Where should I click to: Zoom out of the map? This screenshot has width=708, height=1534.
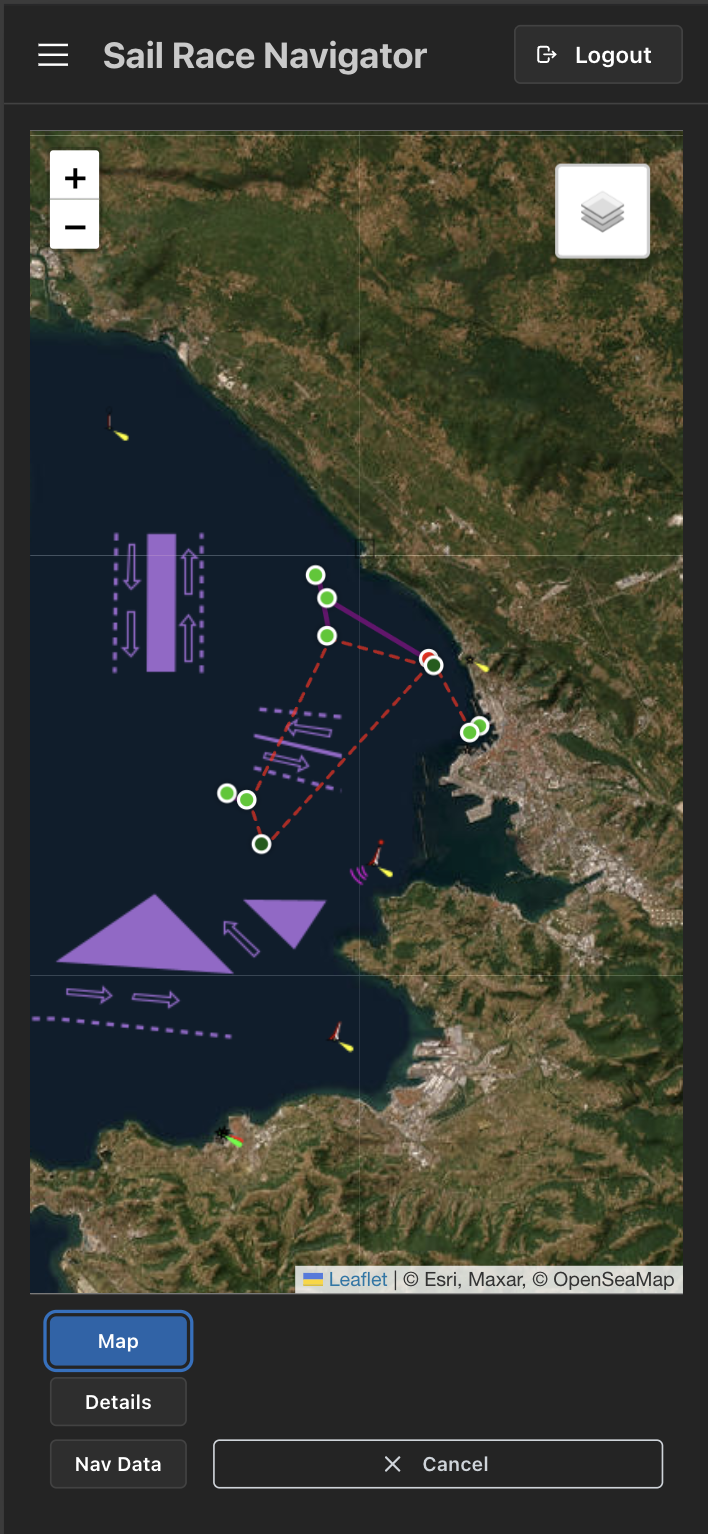point(75,225)
